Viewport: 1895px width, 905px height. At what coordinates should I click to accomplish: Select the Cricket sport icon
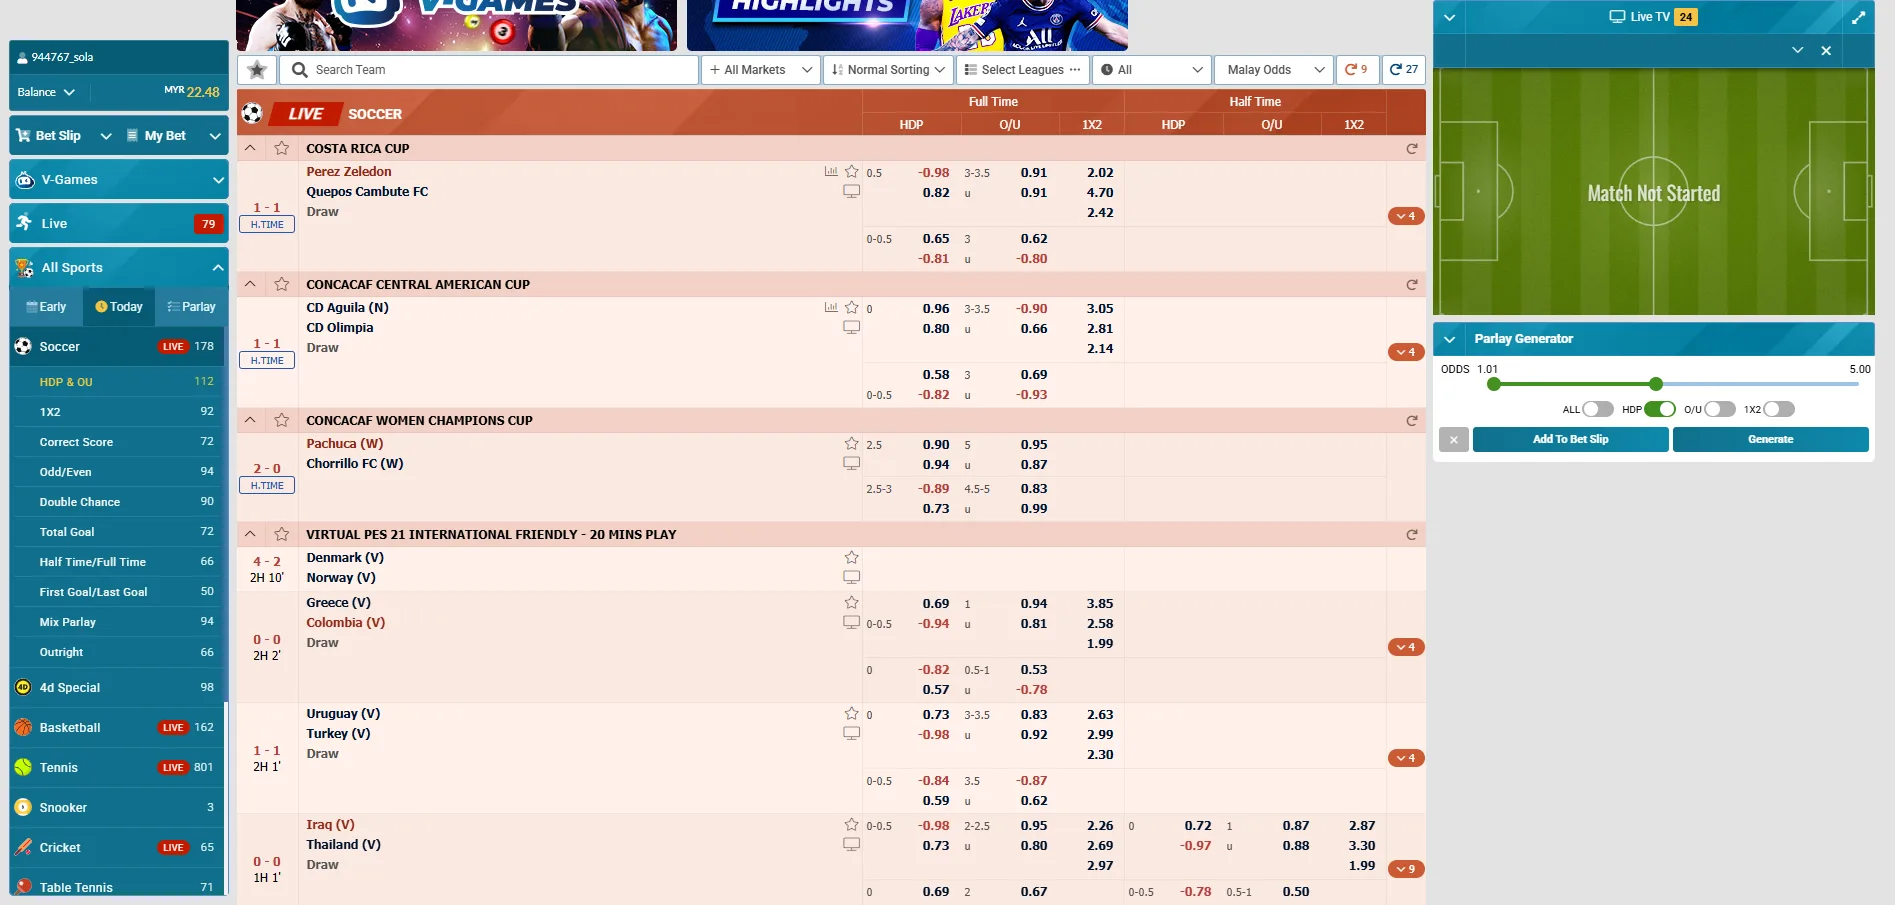click(23, 847)
